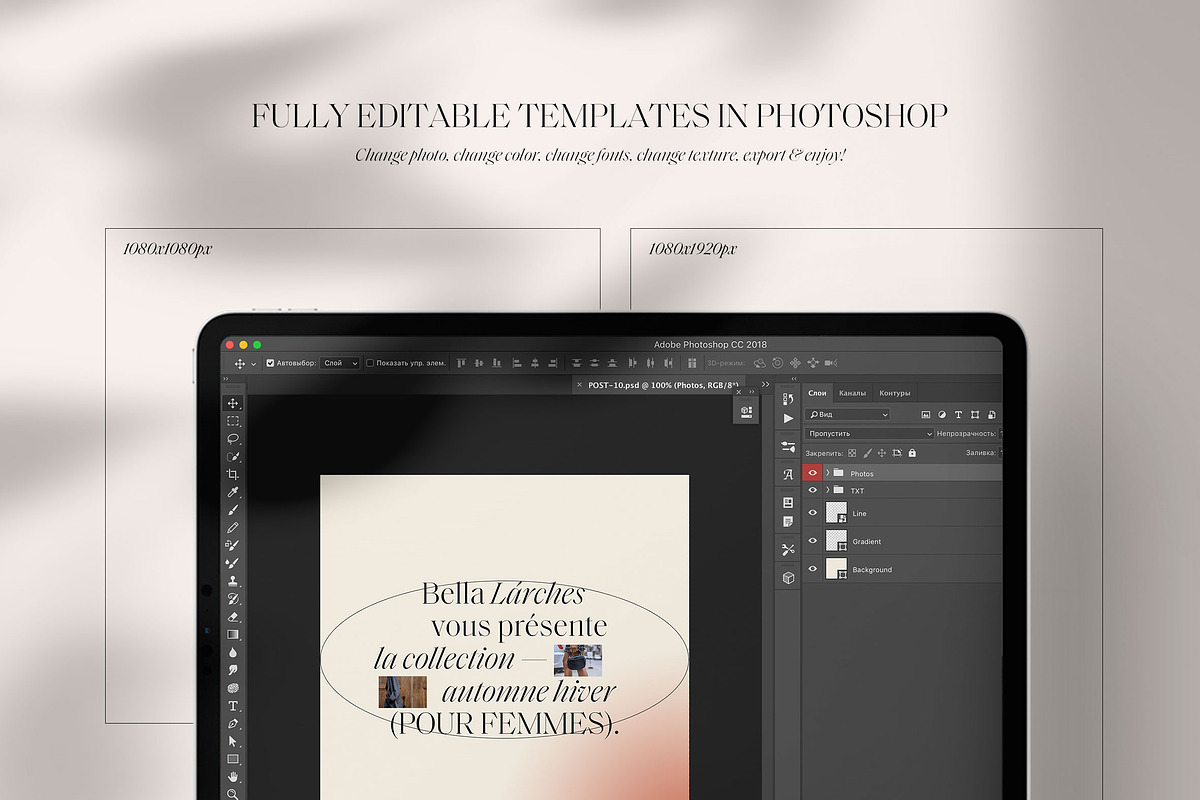1200x800 pixels.
Task: Hide the Line layer
Action: point(812,513)
